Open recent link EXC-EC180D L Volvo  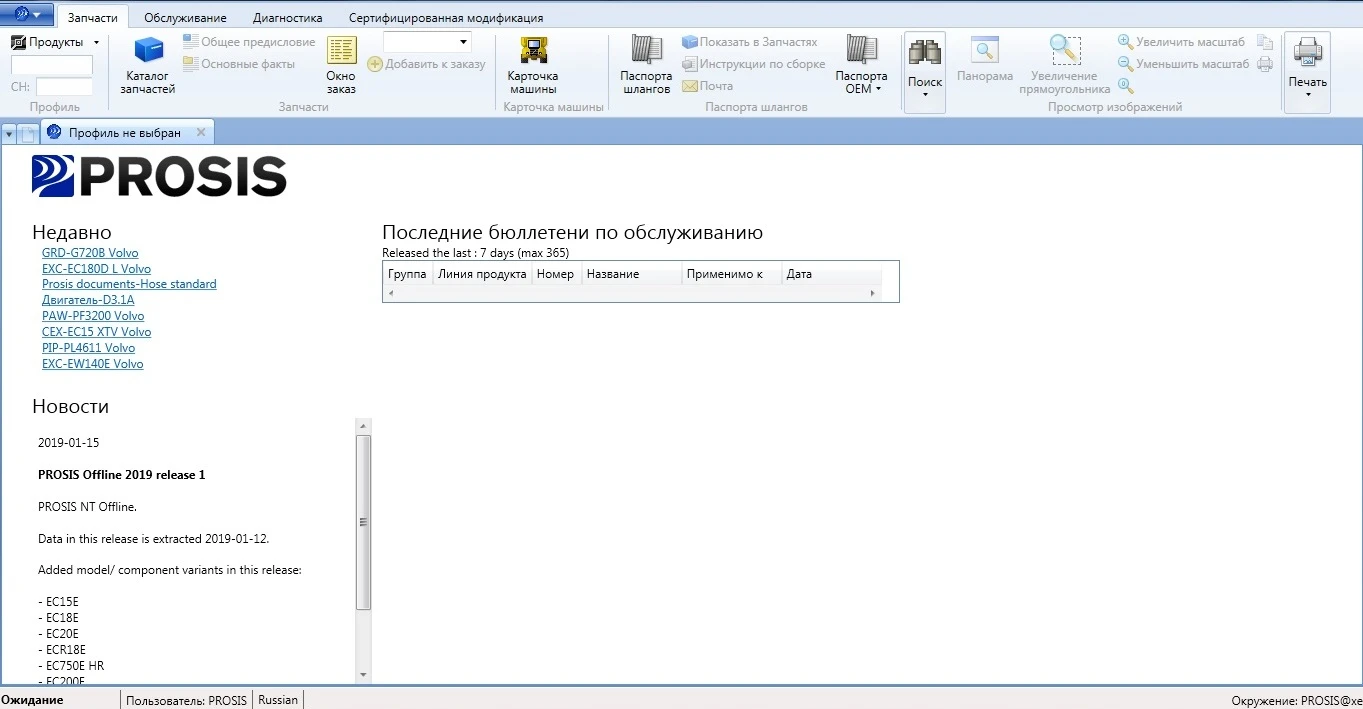coord(96,269)
